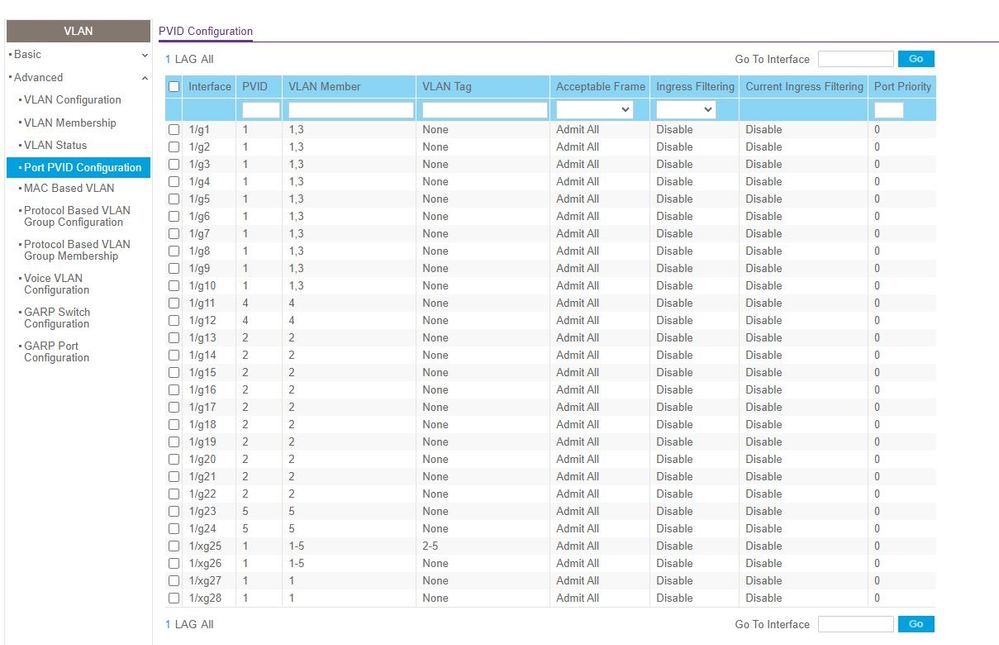This screenshot has width=999, height=645.
Task: Select the checkbox for interface 1/g24
Action: (x=174, y=529)
